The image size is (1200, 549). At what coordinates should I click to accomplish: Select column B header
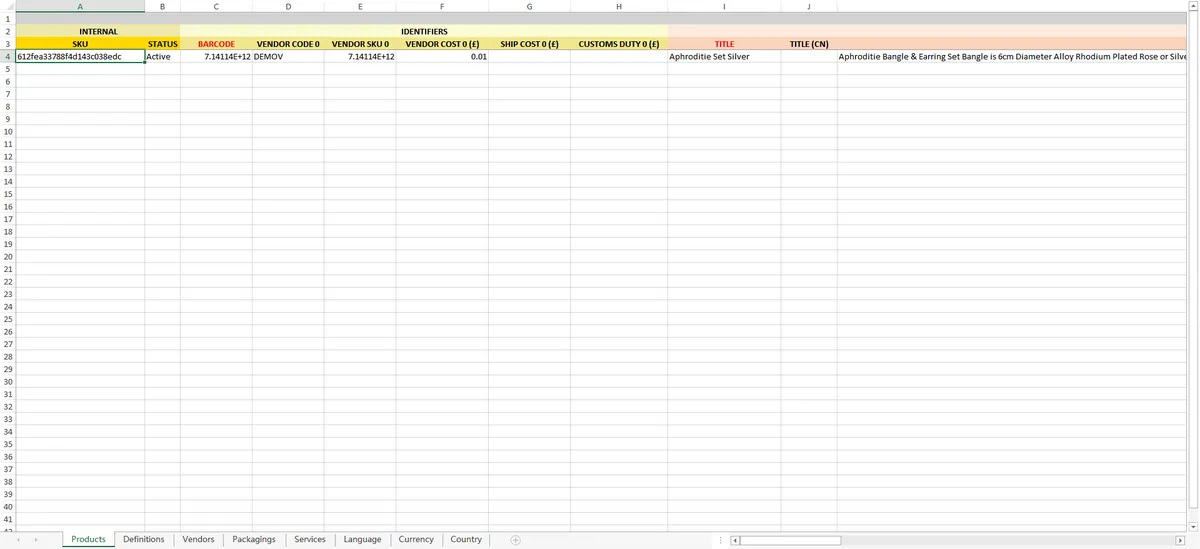click(162, 6)
